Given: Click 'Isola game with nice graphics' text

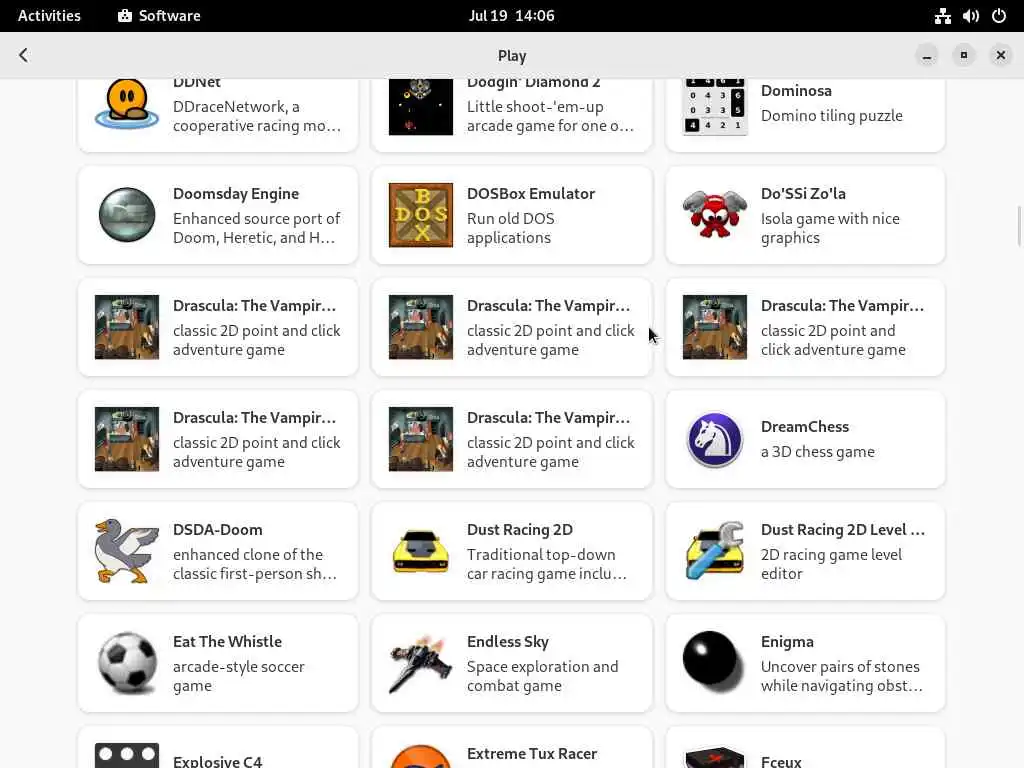Looking at the screenshot, I should click(x=830, y=228).
